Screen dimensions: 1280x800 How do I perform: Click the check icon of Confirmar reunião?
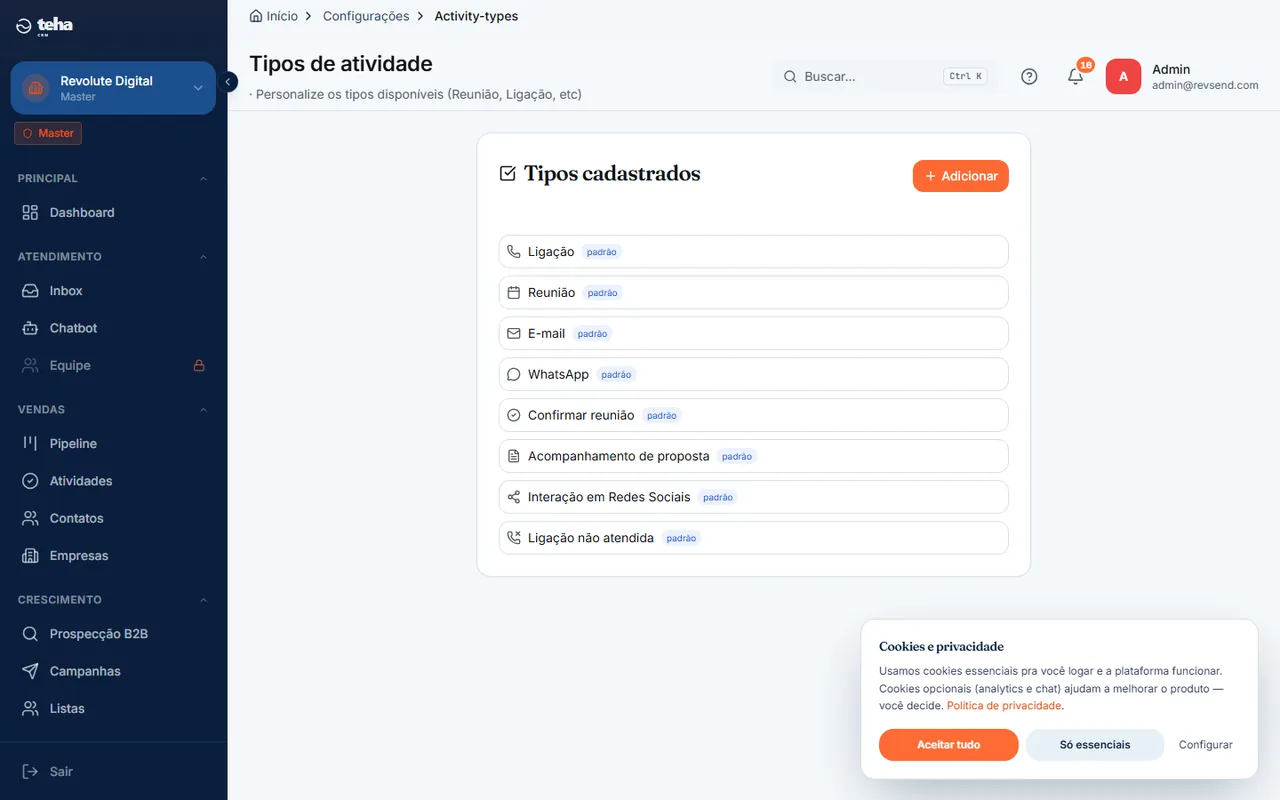click(x=514, y=415)
